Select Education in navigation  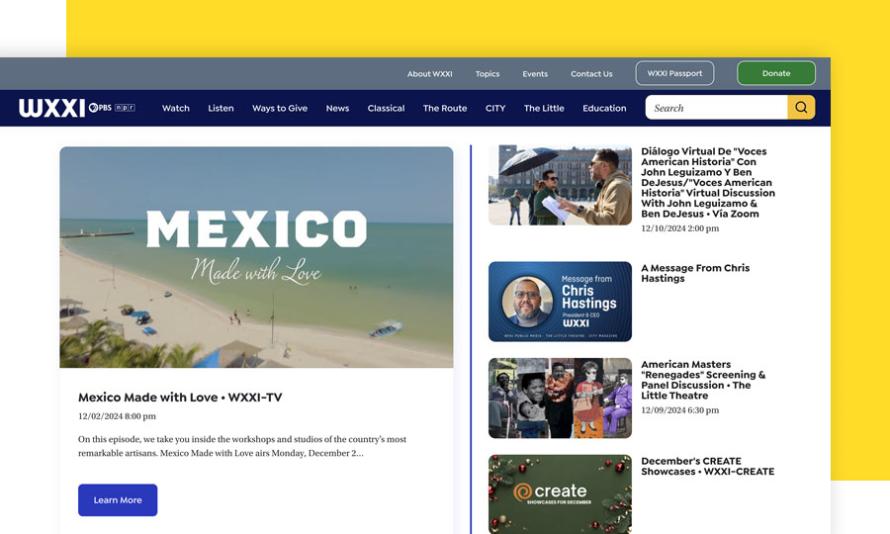click(604, 108)
